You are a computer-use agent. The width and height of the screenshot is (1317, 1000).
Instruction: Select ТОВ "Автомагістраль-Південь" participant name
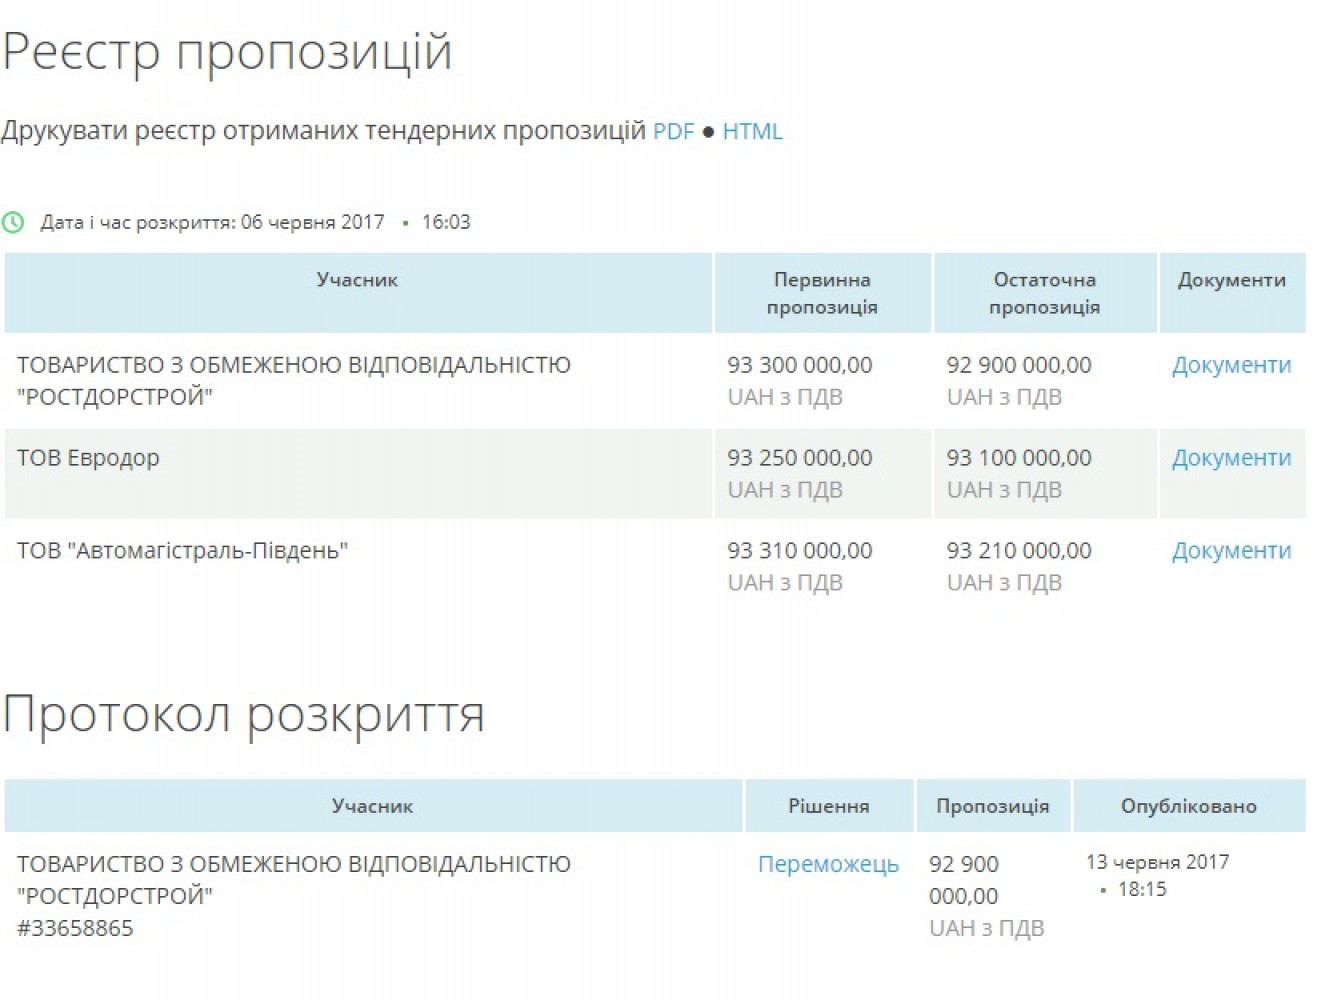(182, 551)
